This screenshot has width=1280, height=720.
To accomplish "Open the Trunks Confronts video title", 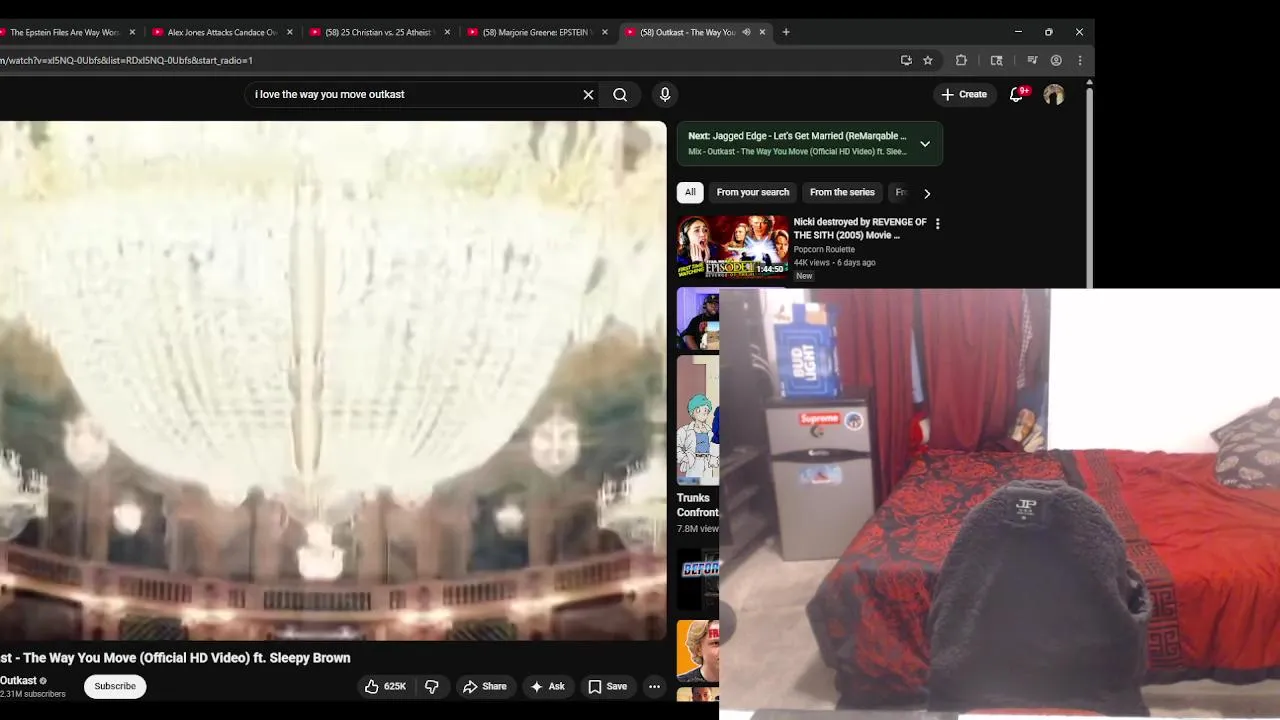I will [698, 505].
